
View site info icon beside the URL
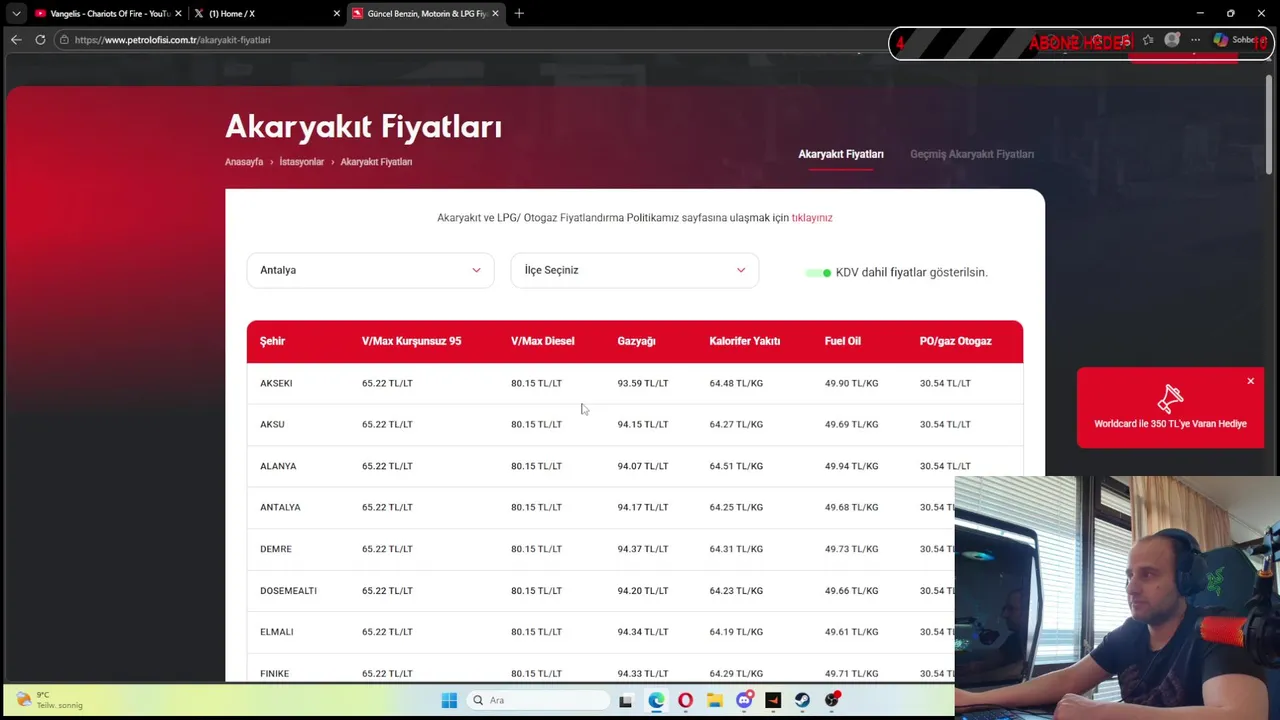point(64,40)
